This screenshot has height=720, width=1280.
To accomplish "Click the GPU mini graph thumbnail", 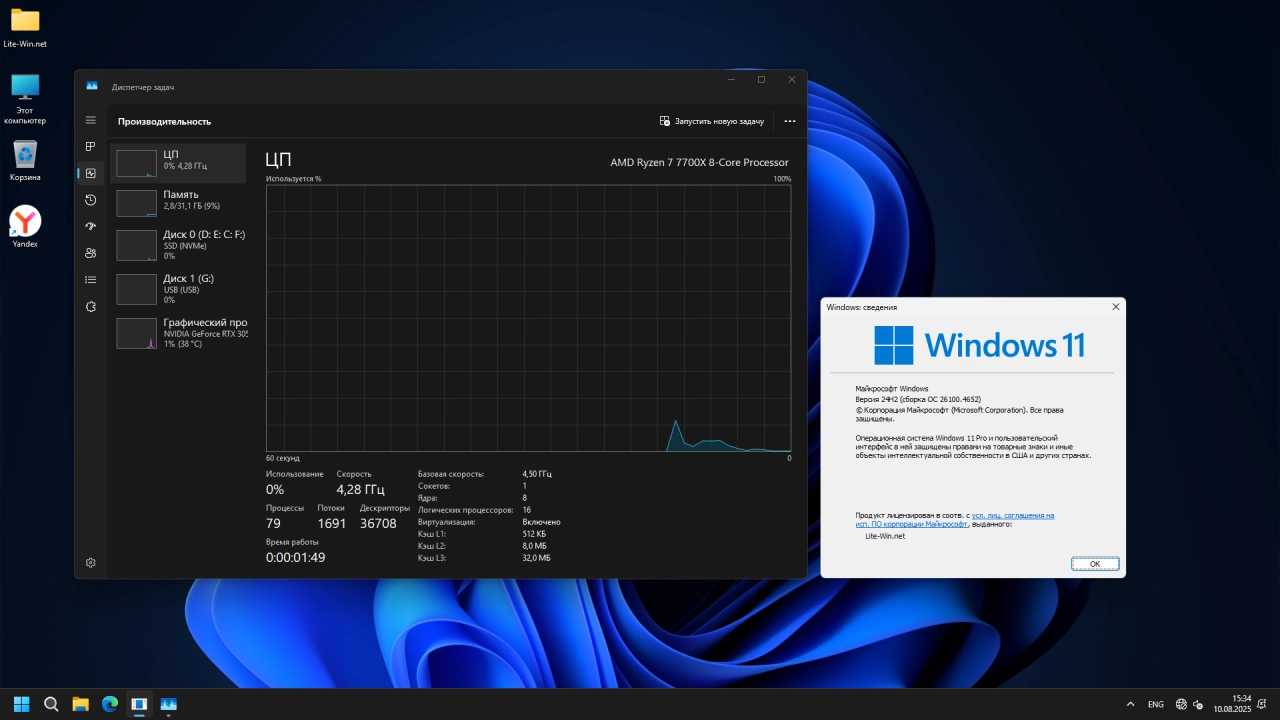I will 137,333.
